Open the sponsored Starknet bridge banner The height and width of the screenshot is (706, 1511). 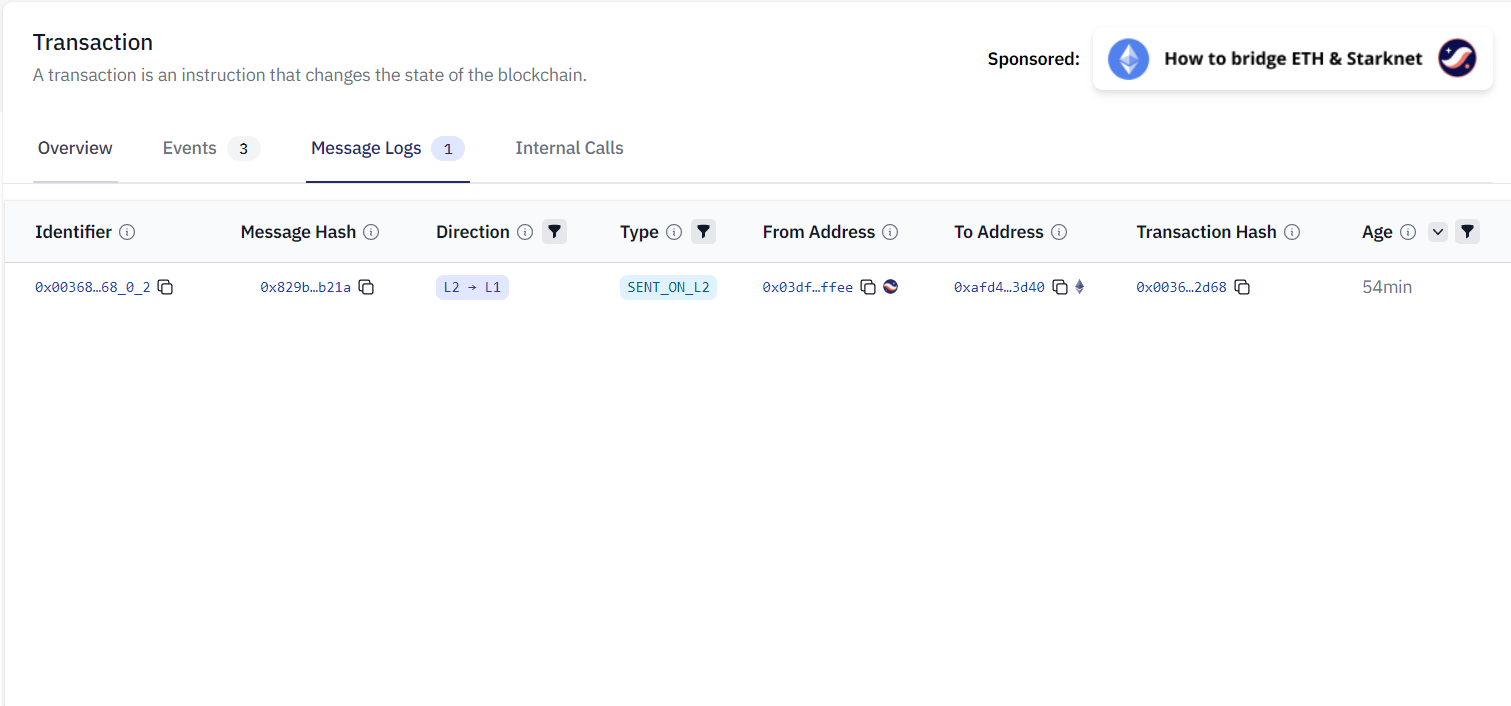click(1292, 59)
